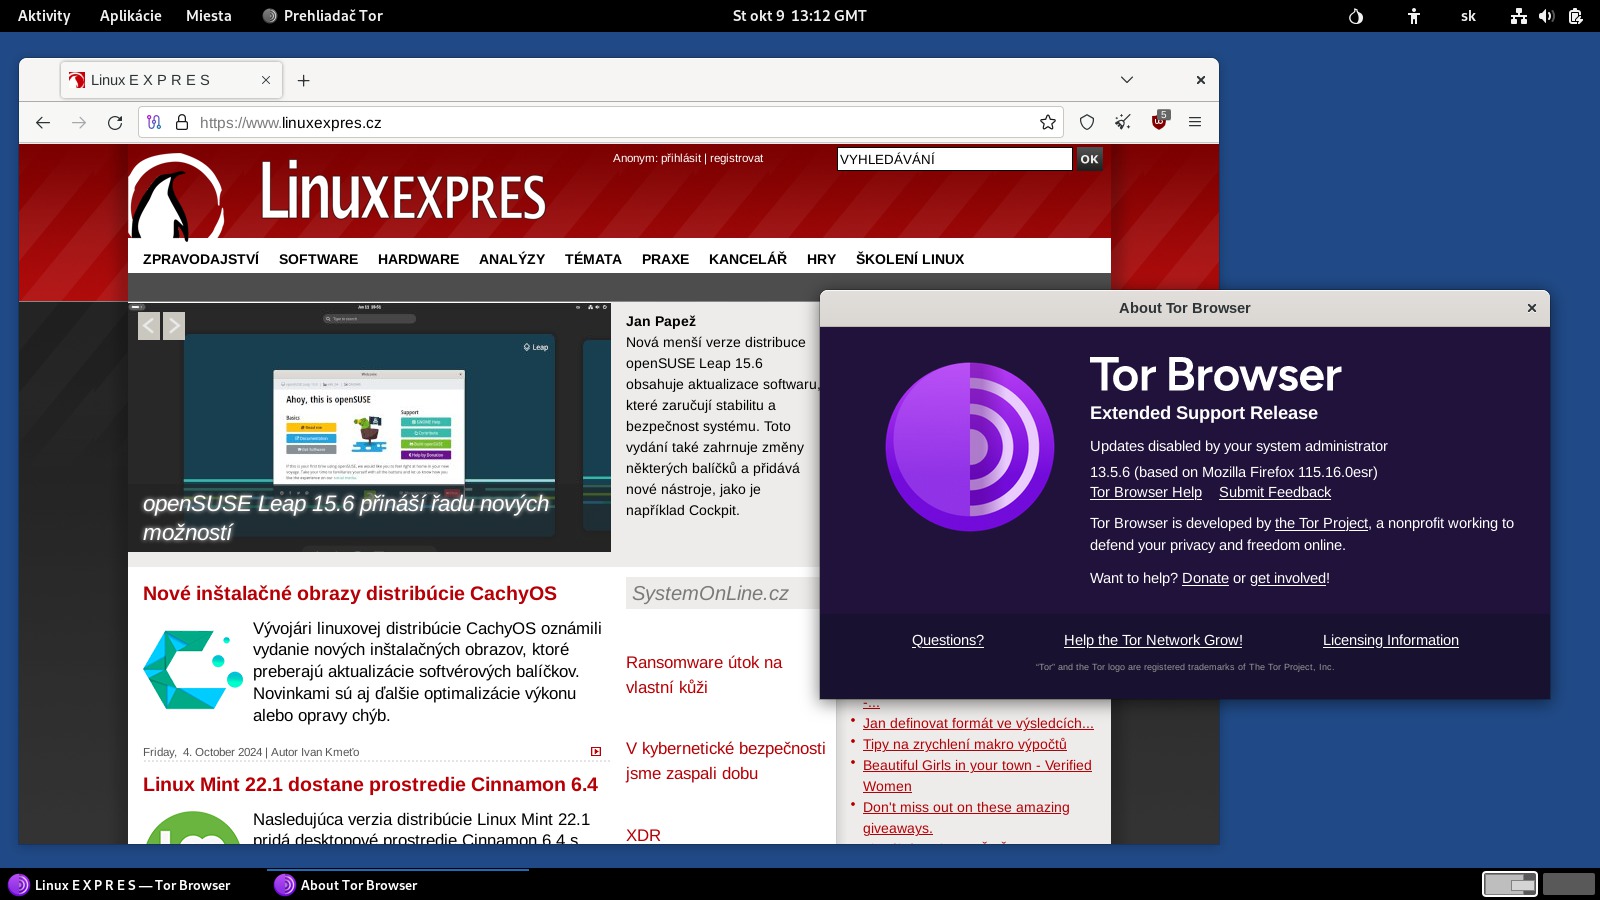The height and width of the screenshot is (900, 1600).
Task: Open the Questions? link
Action: tap(948, 640)
